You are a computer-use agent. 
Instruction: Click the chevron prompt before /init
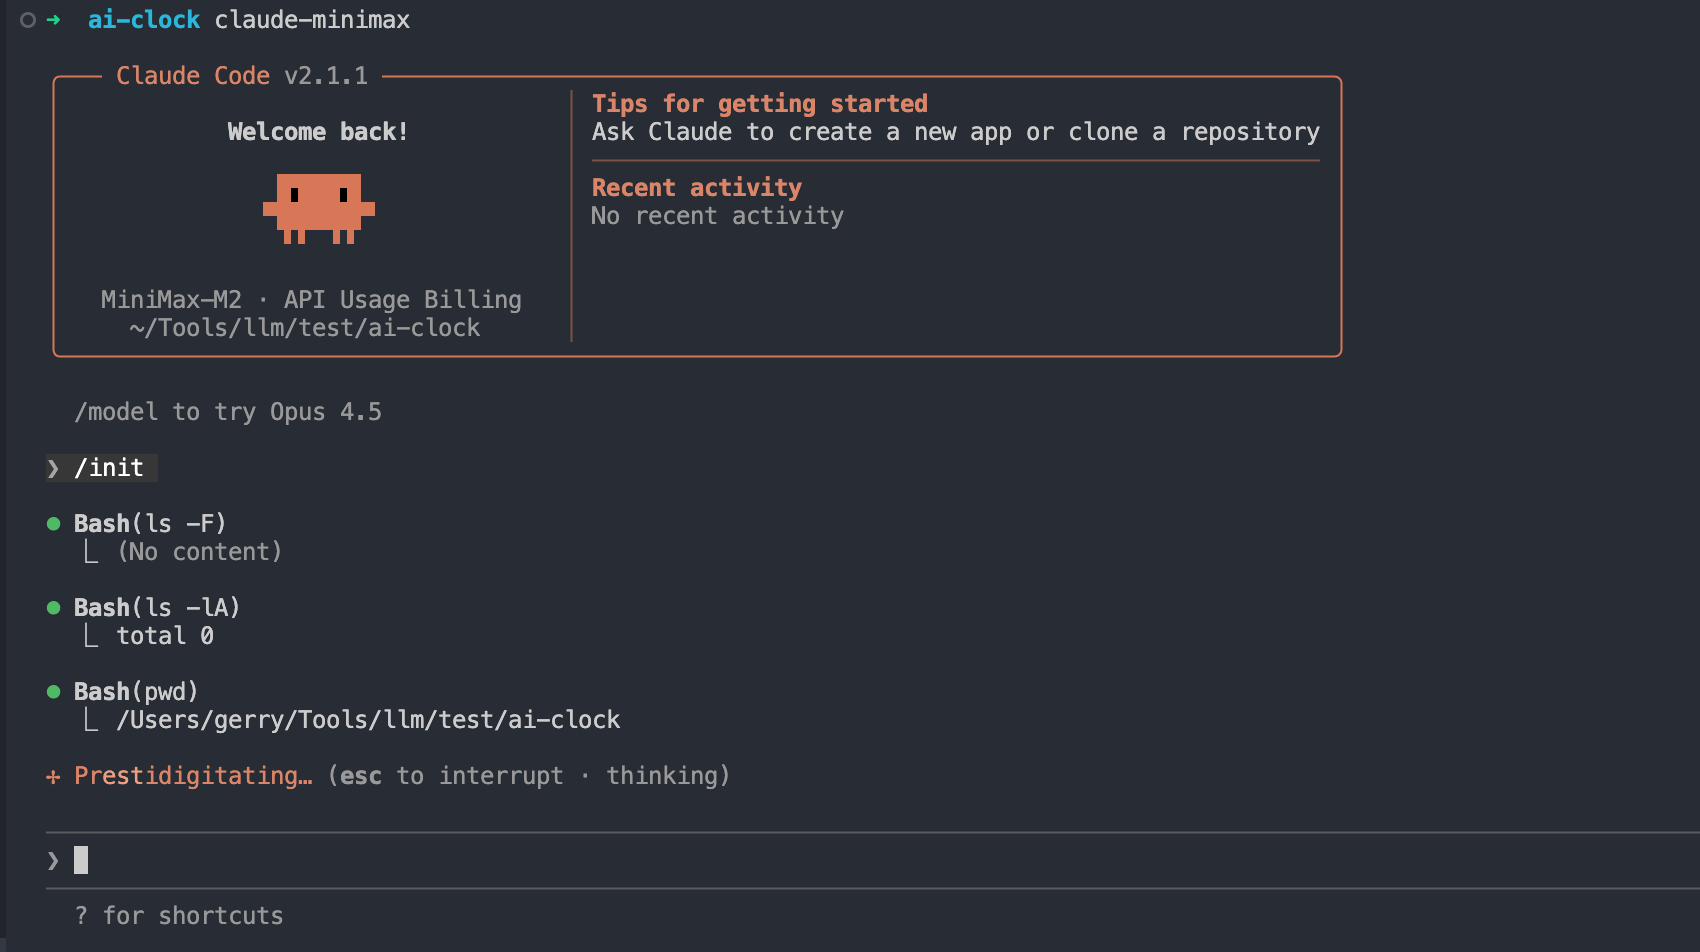[x=54, y=468]
